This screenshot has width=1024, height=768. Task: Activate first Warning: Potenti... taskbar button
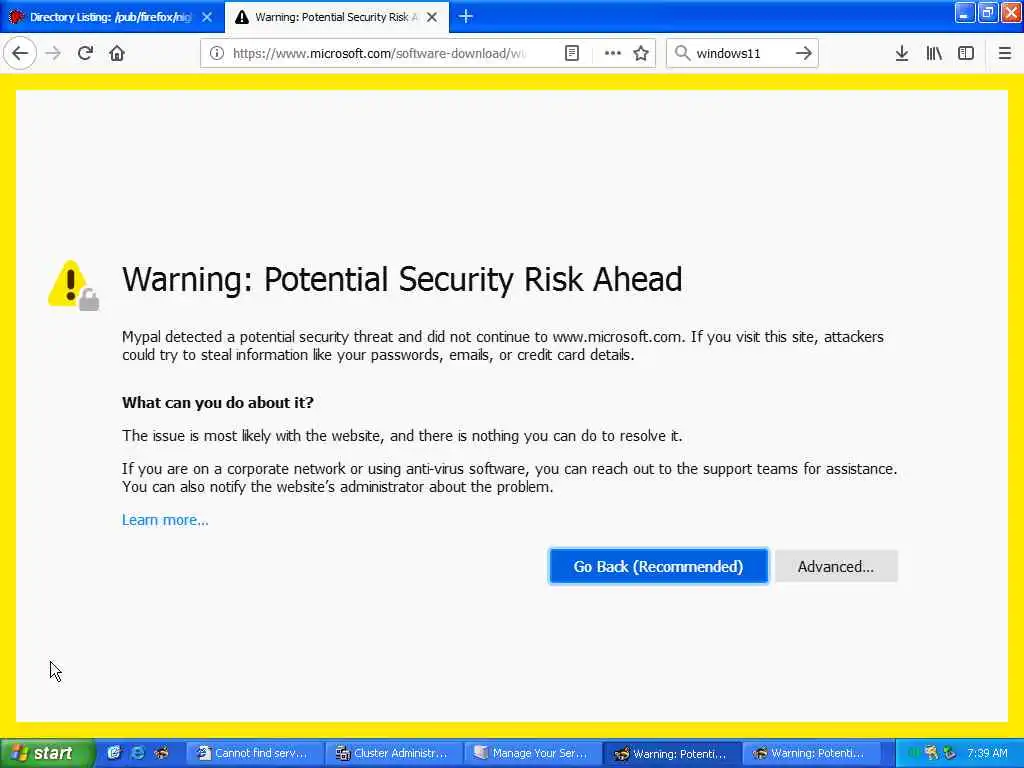(672, 754)
